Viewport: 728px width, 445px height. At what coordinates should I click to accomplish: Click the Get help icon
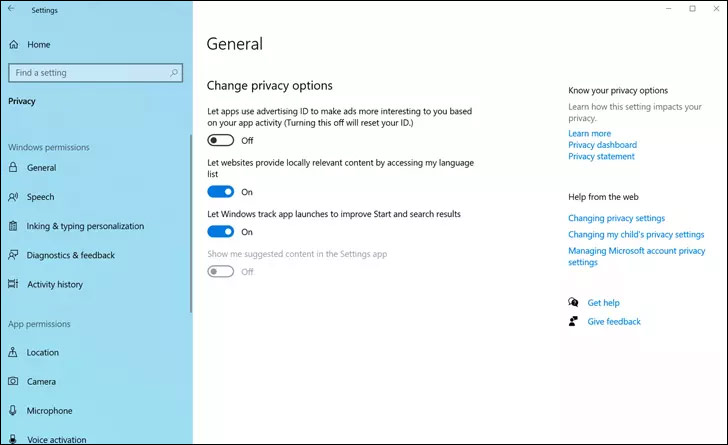(573, 302)
